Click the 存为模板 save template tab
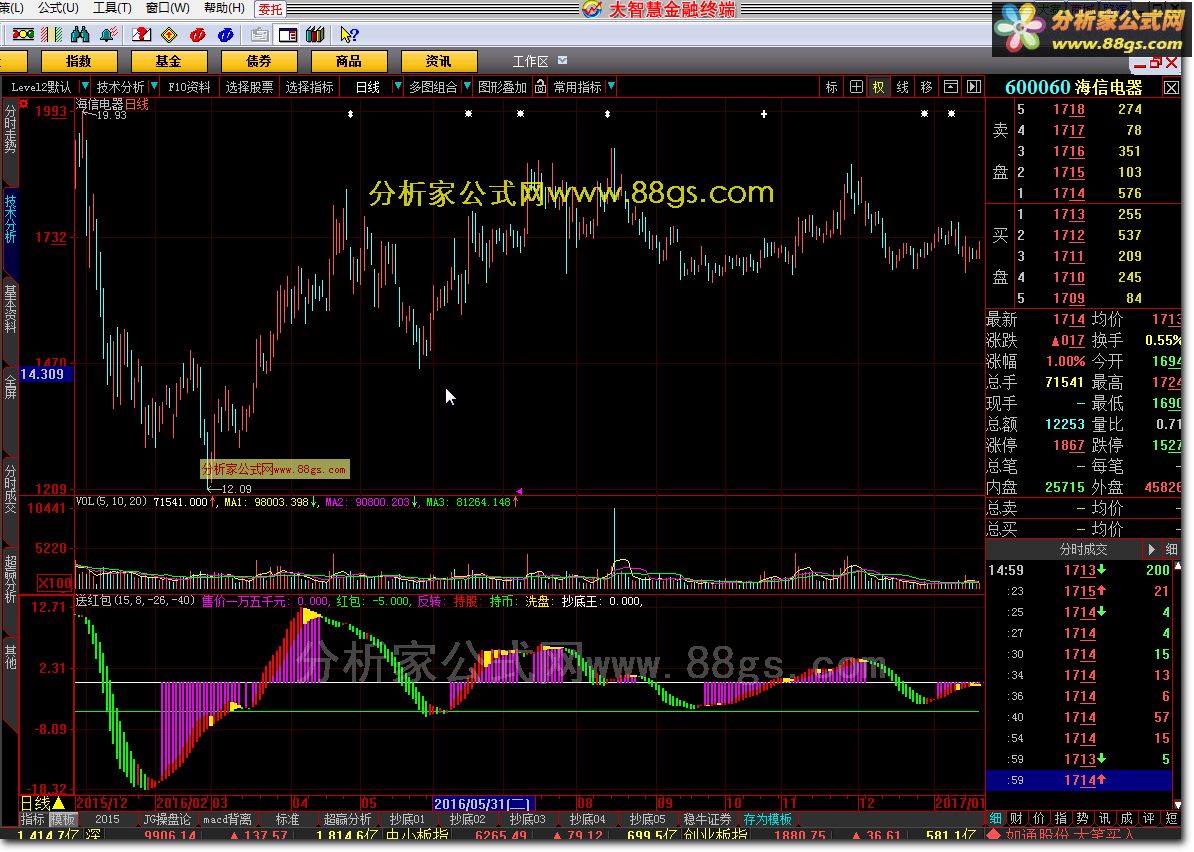Image resolution: width=1194 pixels, height=852 pixels. (768, 819)
